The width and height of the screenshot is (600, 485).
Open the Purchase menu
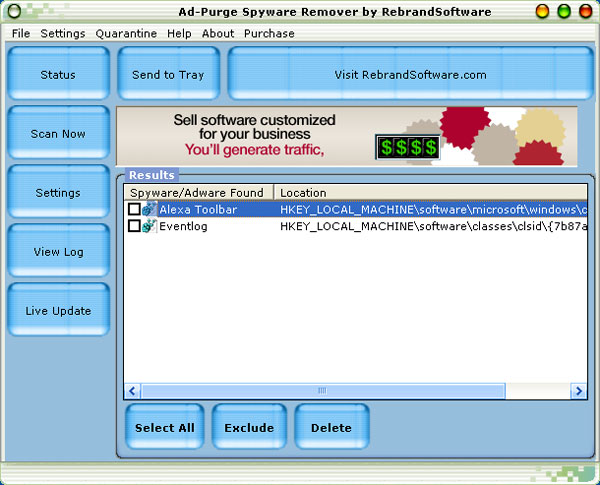pyautogui.click(x=269, y=34)
